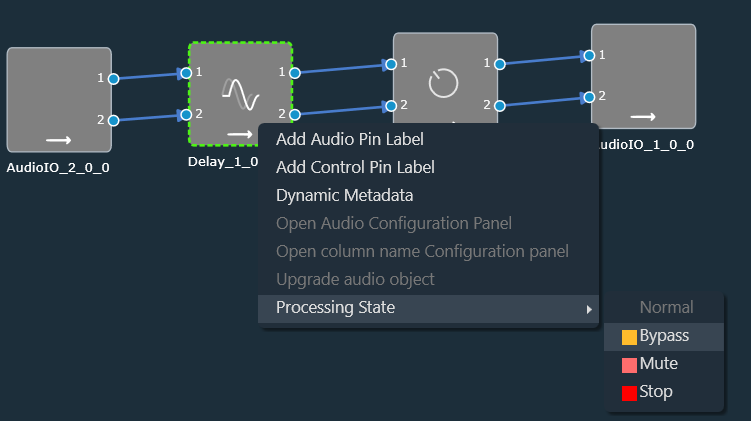The width and height of the screenshot is (751, 421).
Task: Expand the Processing State submenu arrow
Action: pyautogui.click(x=589, y=309)
